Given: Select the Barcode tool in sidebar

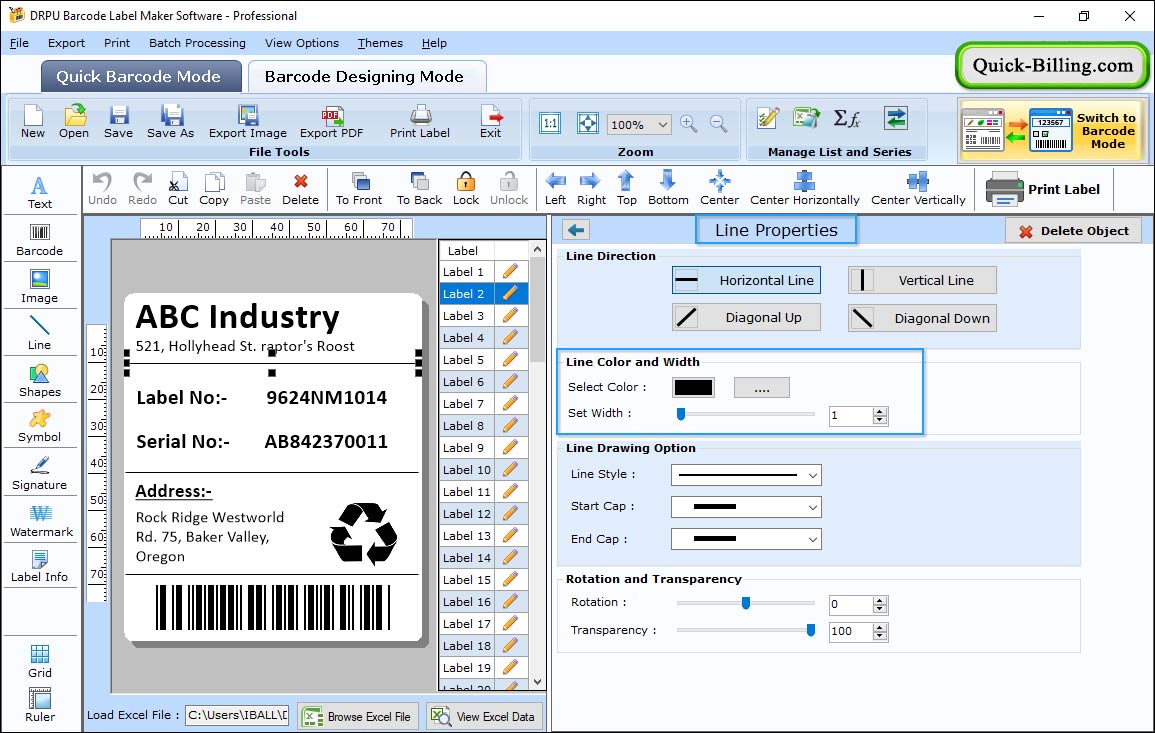Looking at the screenshot, I should pyautogui.click(x=40, y=240).
